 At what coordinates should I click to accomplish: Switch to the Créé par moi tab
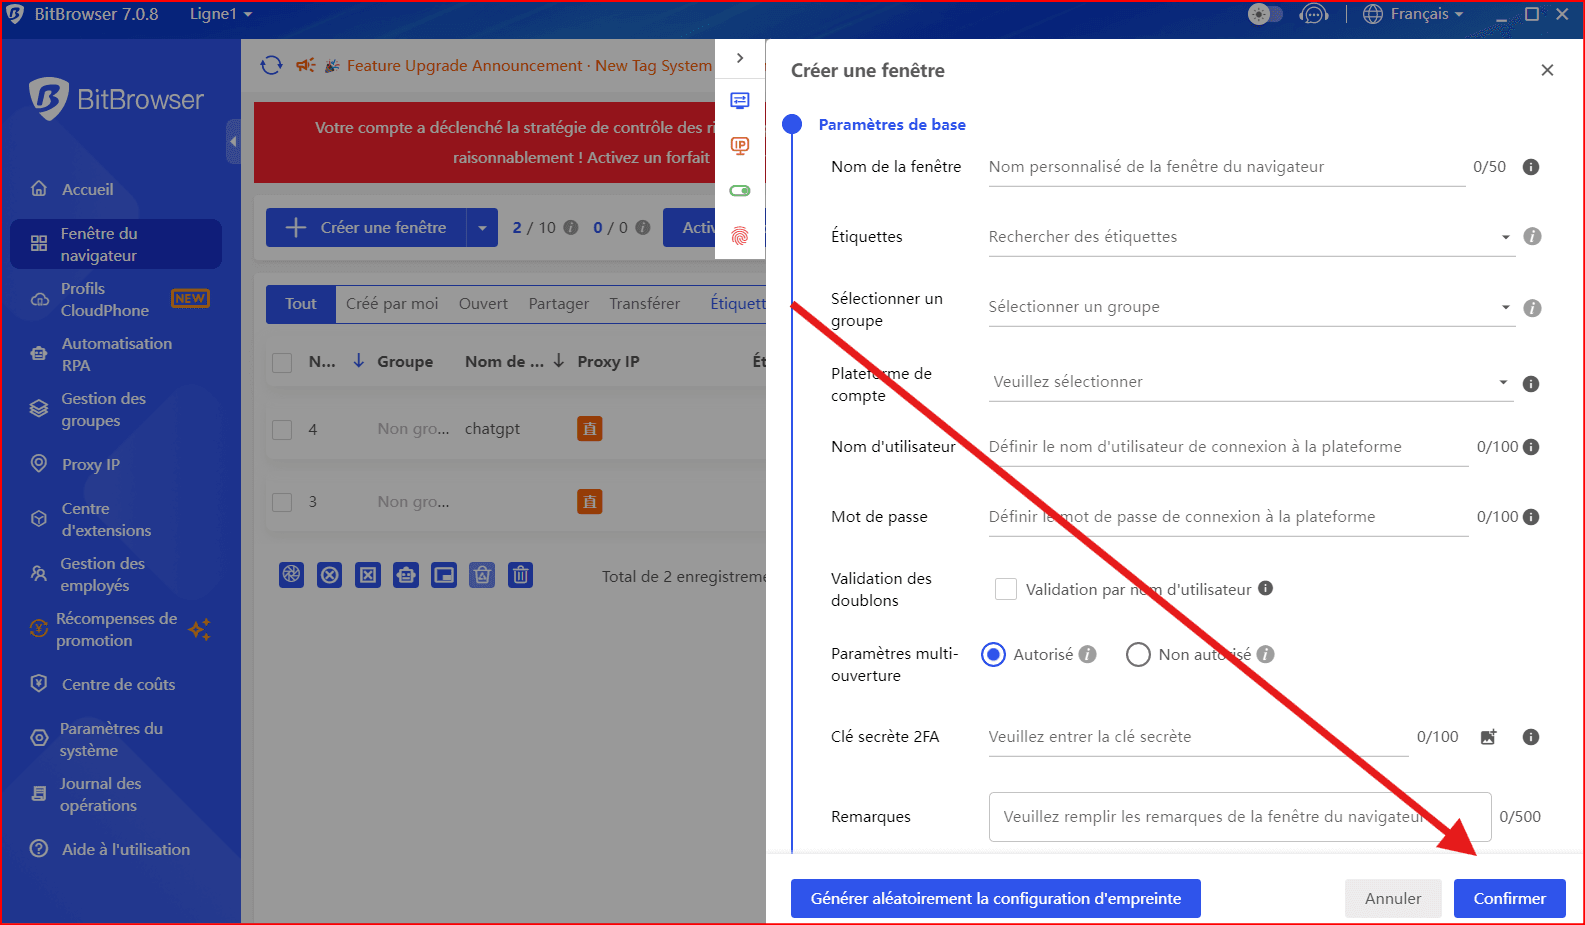tap(392, 304)
